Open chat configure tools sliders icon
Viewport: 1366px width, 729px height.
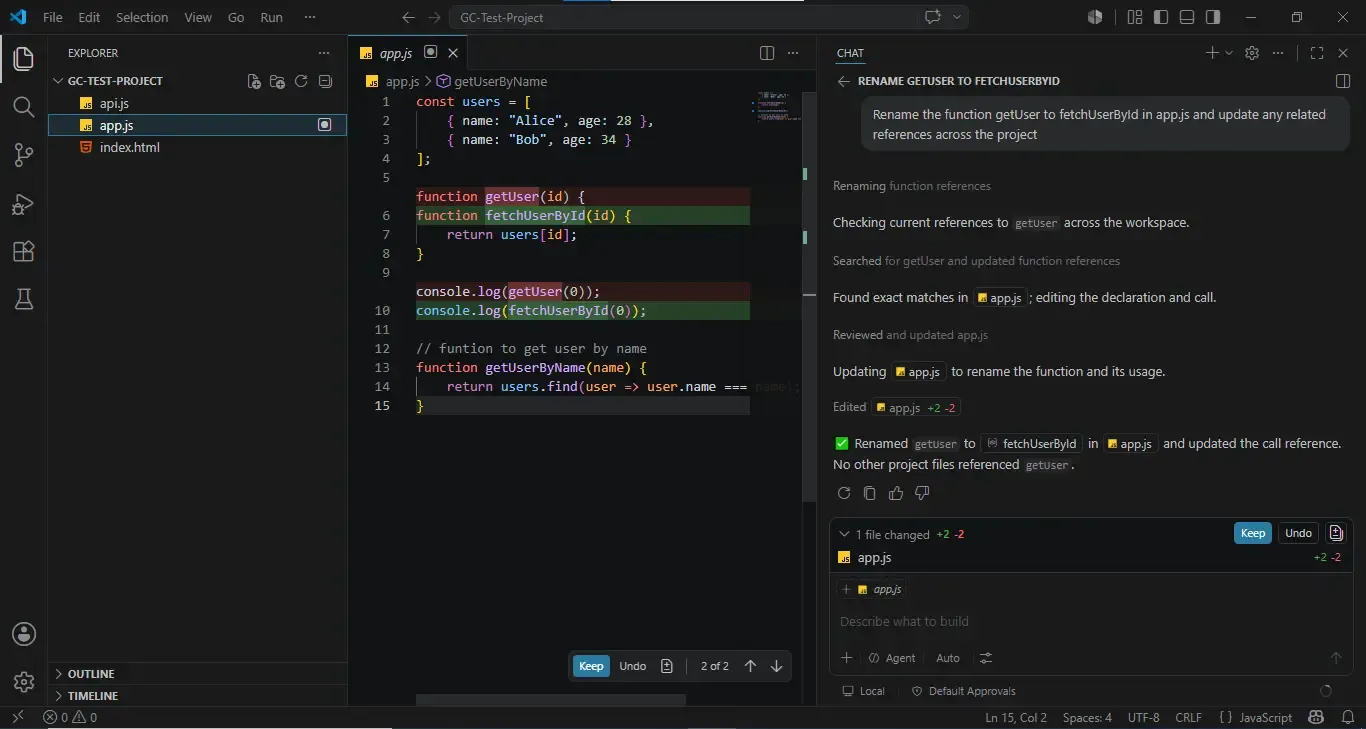986,658
